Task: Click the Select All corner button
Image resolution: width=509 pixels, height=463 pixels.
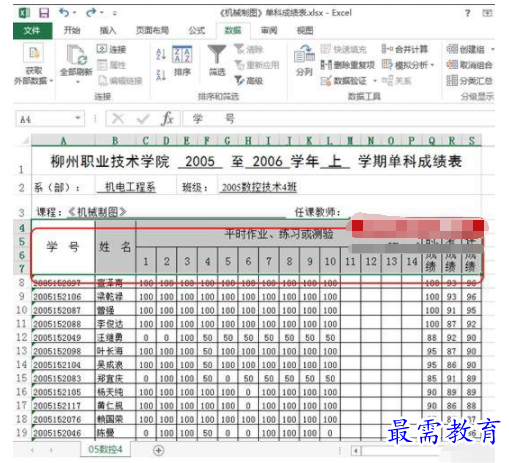Action: 23,141
